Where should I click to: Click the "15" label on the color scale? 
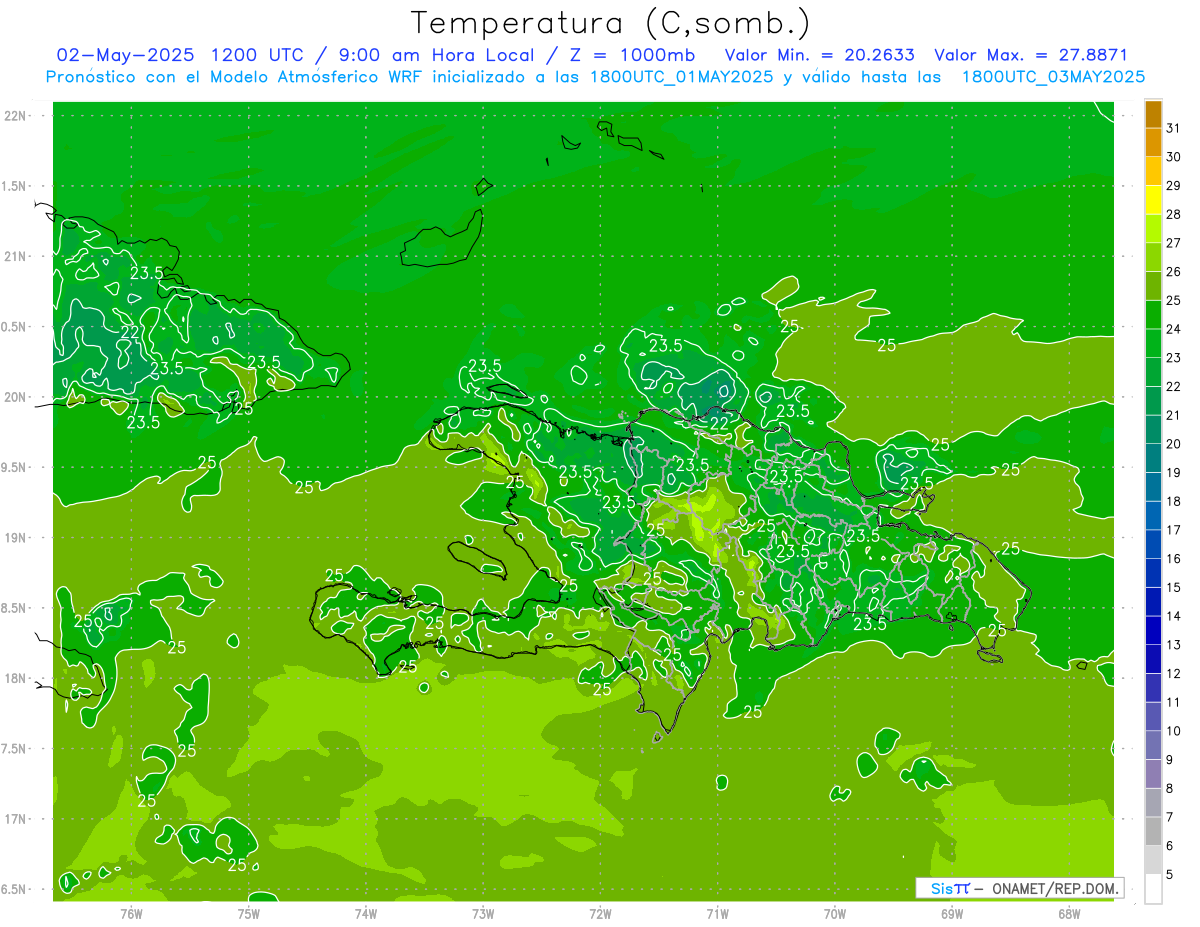[x=1174, y=587]
